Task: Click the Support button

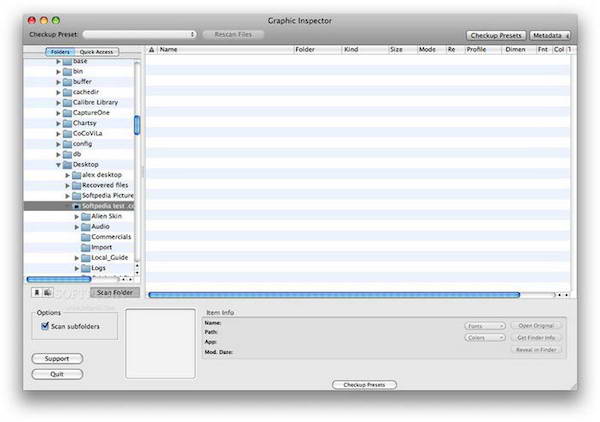Action: (57, 359)
